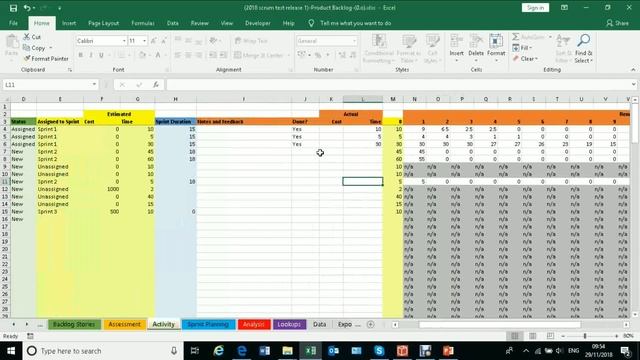The image size is (640, 360).
Task: Activate the Format Painter brush
Action: [x=46, y=59]
